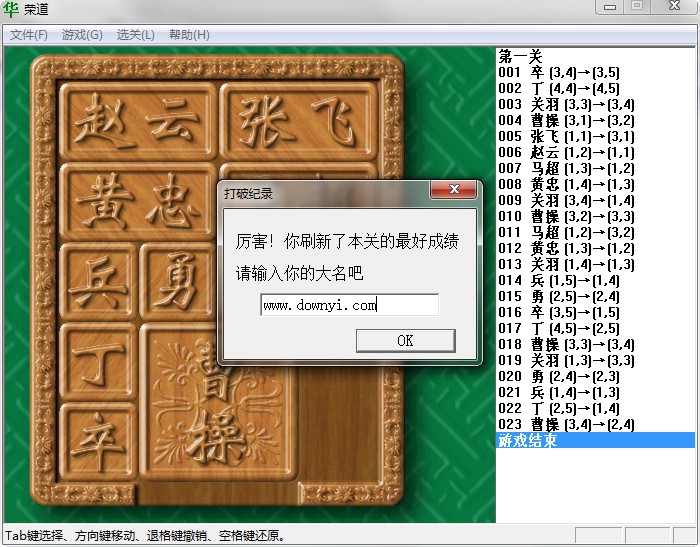Open the 文件(F) menu
Image resolution: width=700 pixels, height=547 pixels.
click(29, 35)
